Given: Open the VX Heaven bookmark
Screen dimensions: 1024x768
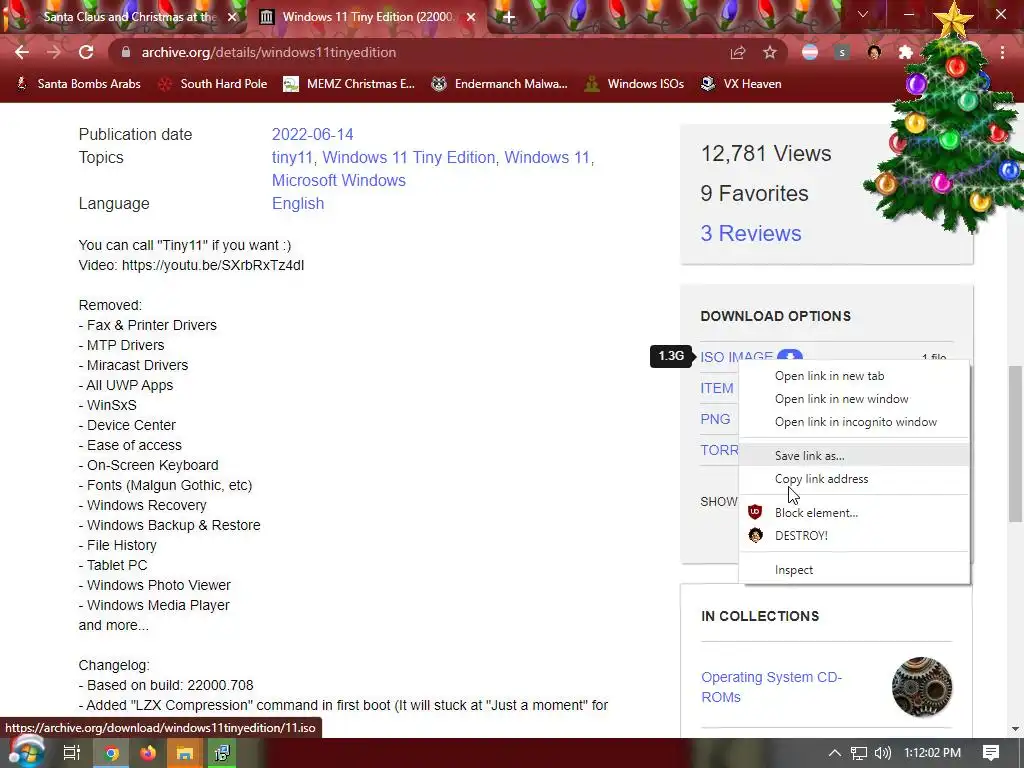Looking at the screenshot, I should [741, 84].
